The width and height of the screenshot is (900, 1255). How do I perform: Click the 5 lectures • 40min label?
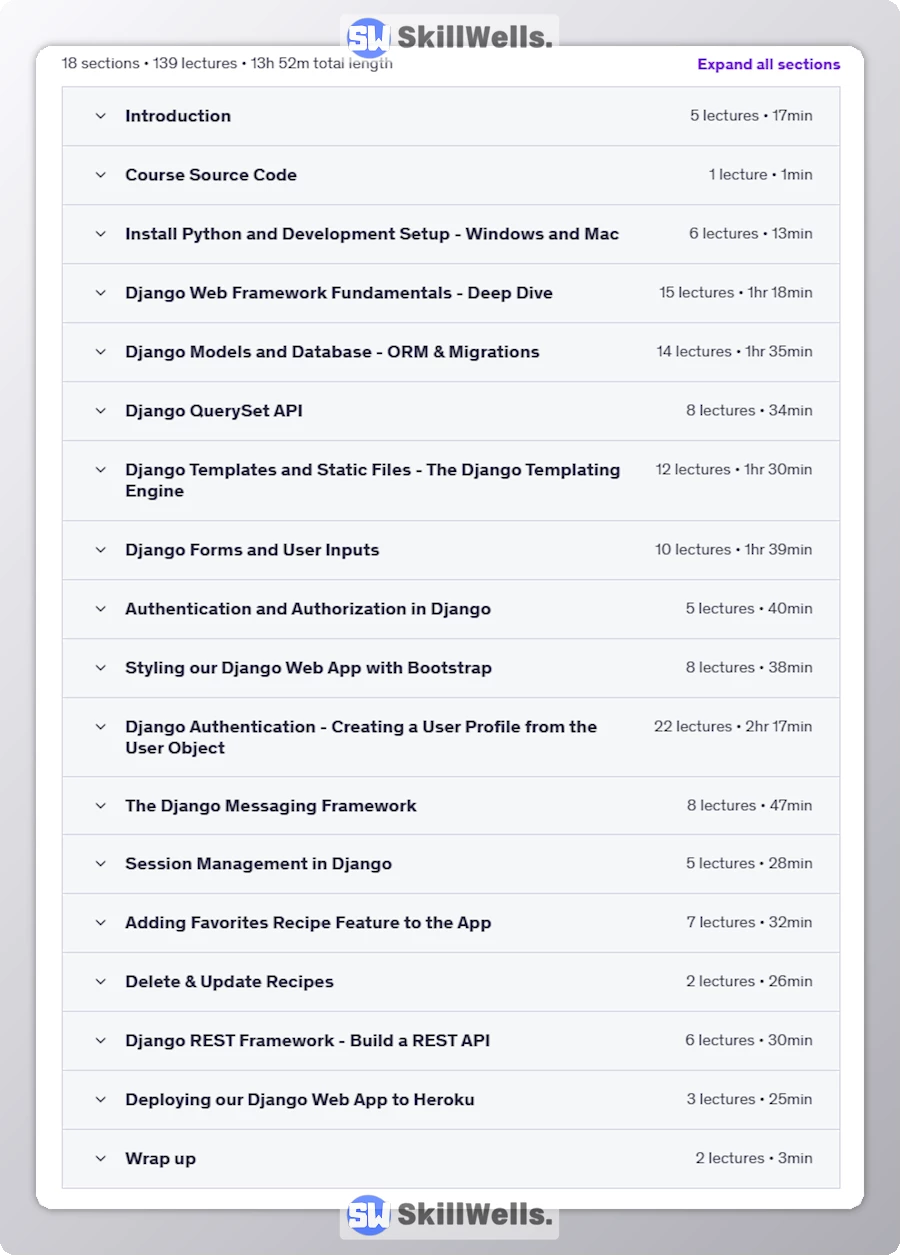click(x=749, y=609)
